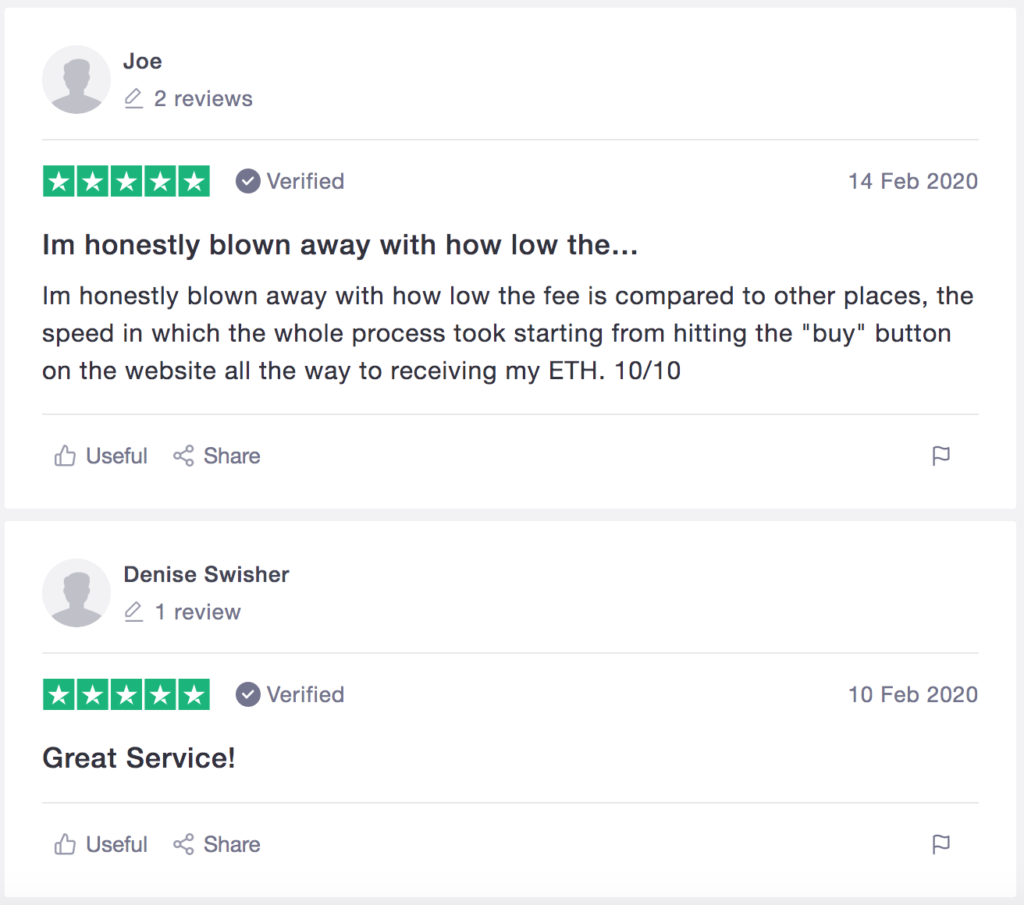Click Joe's profile avatar

(76, 80)
